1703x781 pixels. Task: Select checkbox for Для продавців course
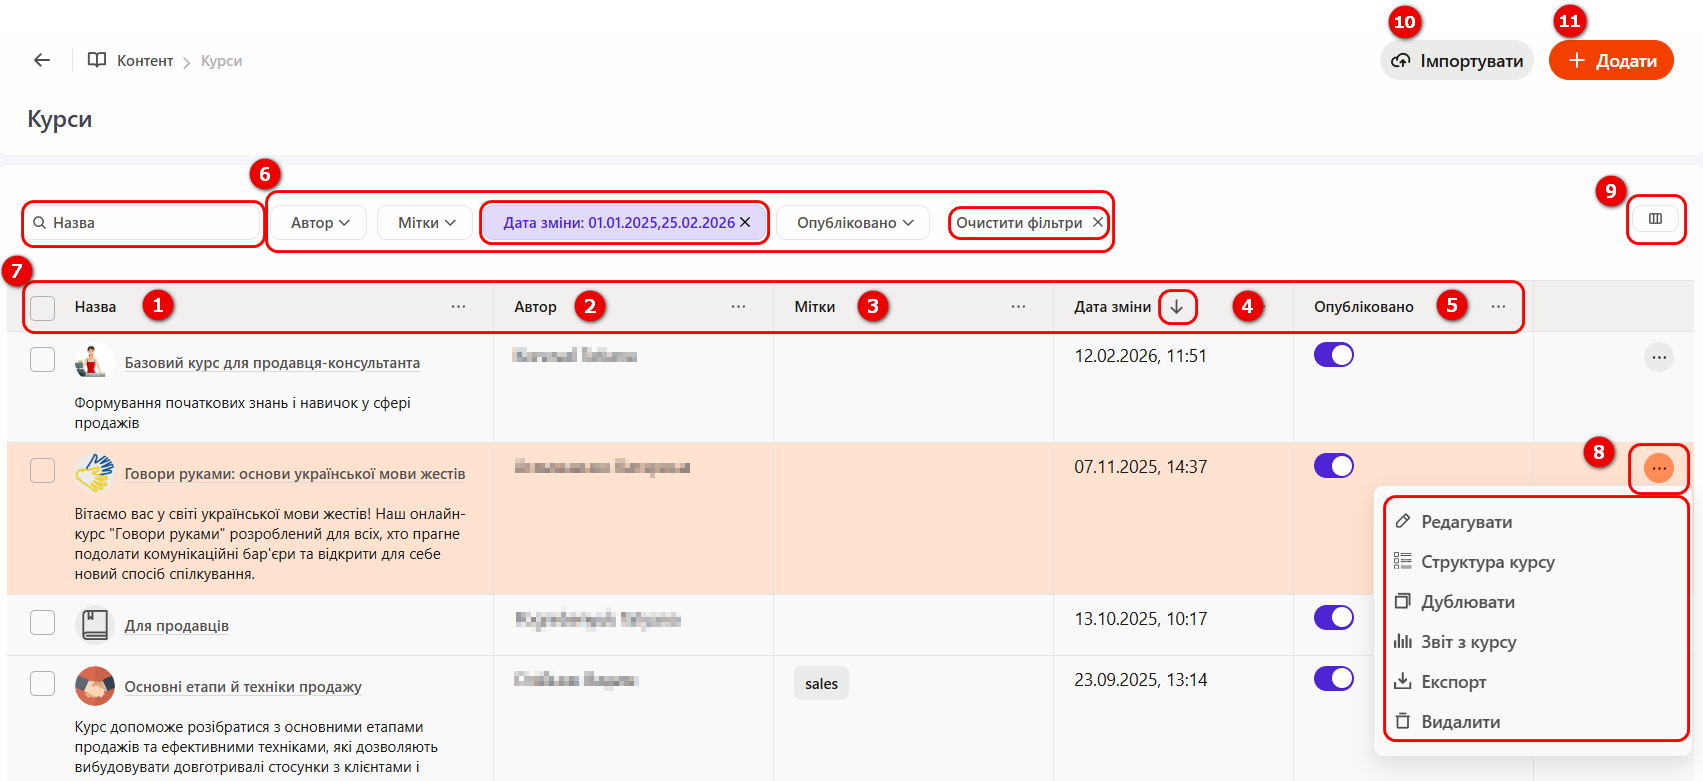[x=43, y=623]
